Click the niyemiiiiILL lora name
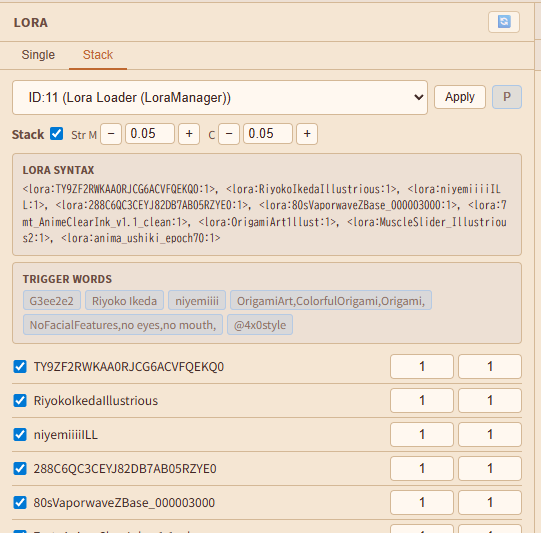Screen dimensions: 541x533 point(66,435)
